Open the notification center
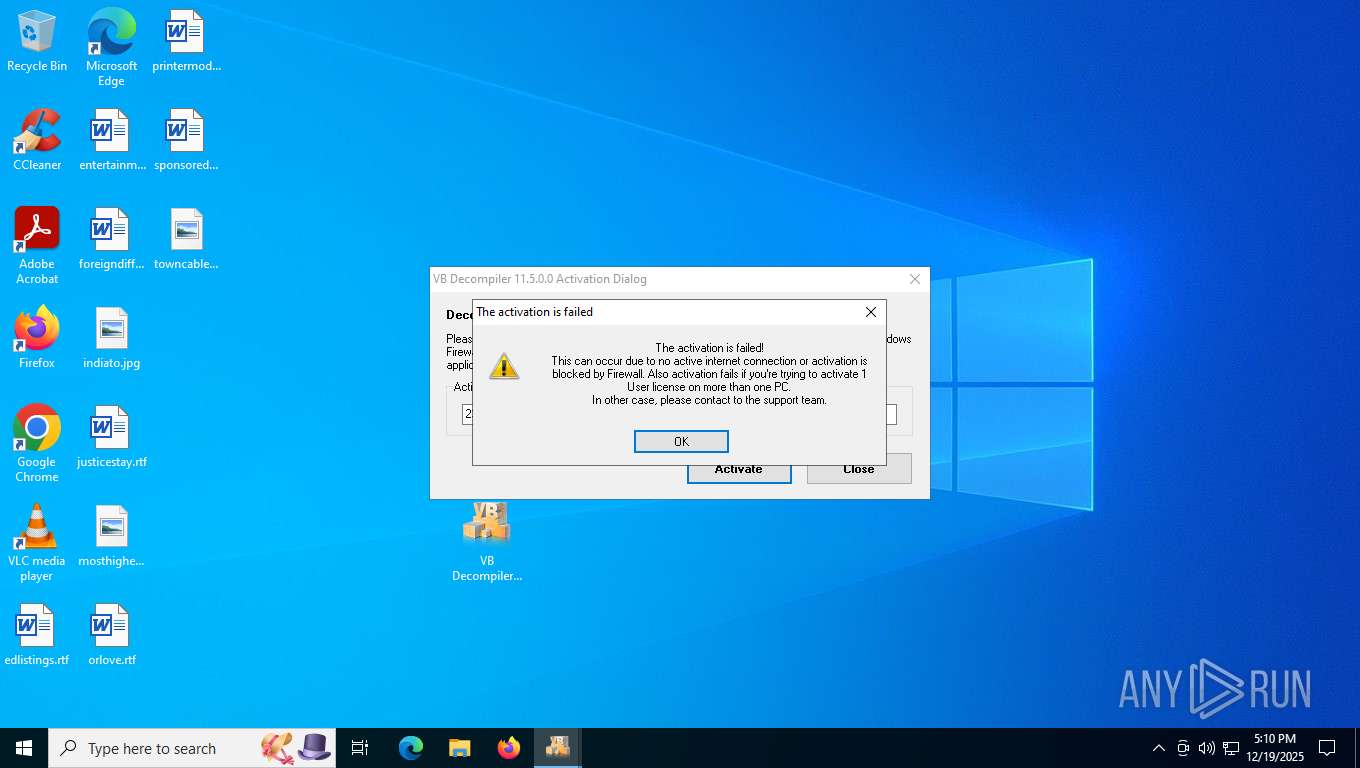Screen dimensions: 1360x768 pyautogui.click(x=1327, y=748)
